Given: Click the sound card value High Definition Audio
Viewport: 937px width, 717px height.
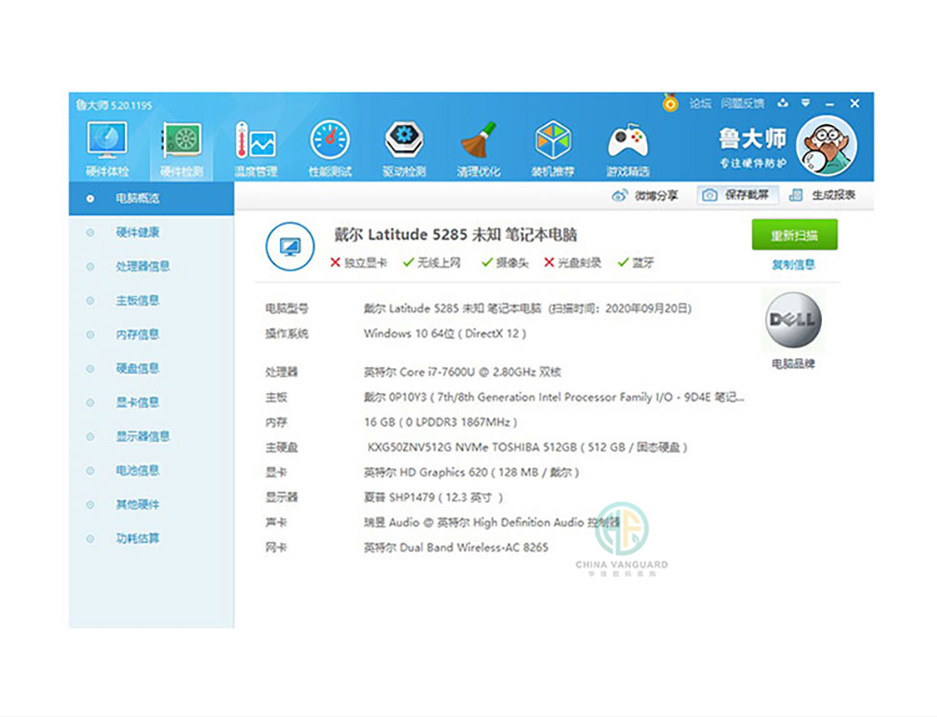Looking at the screenshot, I should pyautogui.click(x=492, y=523).
